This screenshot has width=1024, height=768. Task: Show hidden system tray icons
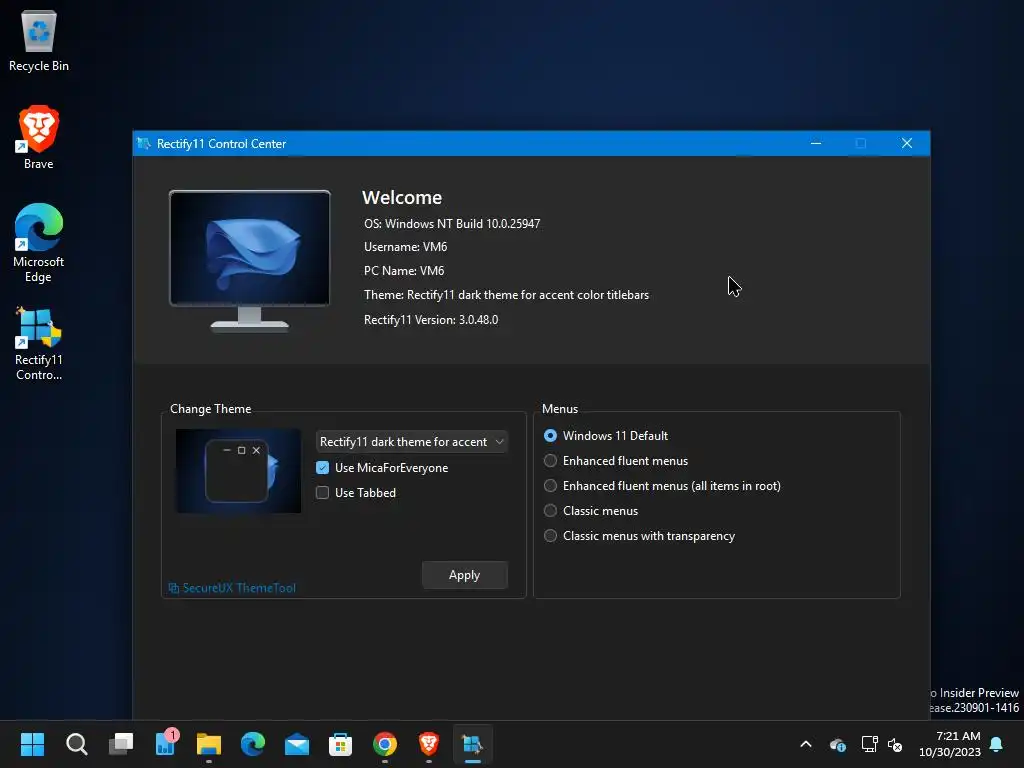click(x=806, y=744)
